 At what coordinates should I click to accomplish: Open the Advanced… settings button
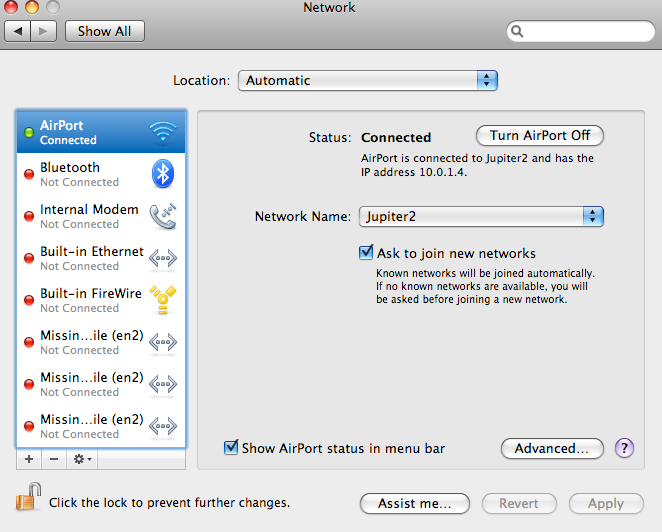[552, 448]
